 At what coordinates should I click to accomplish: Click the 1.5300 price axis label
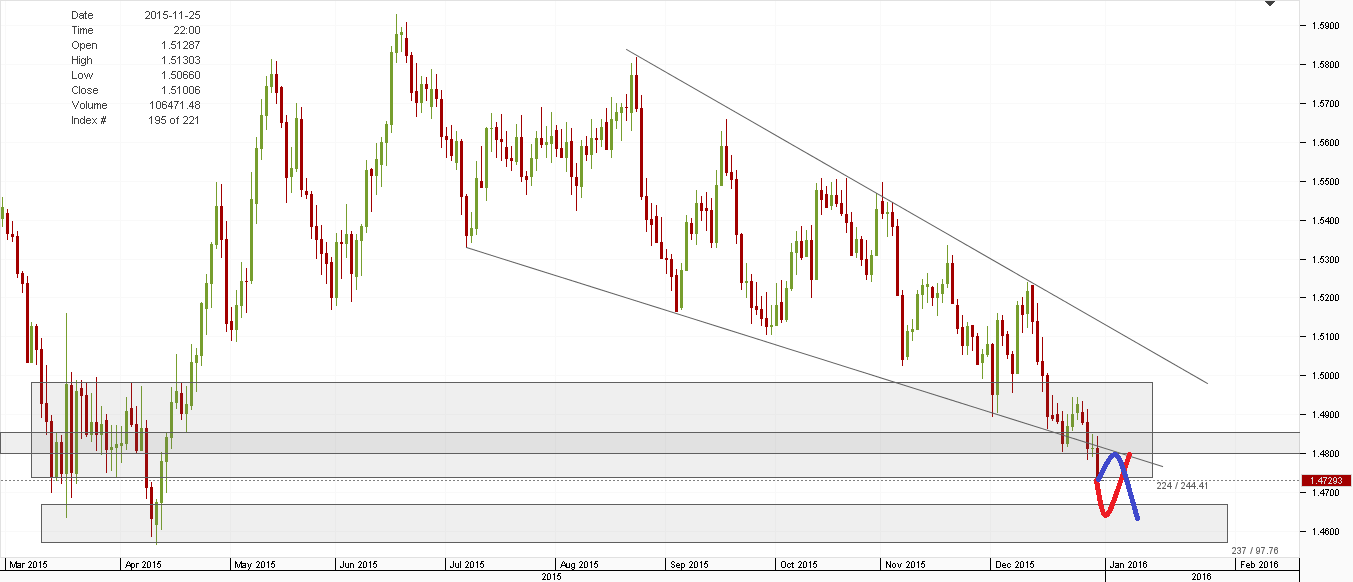tap(1323, 260)
